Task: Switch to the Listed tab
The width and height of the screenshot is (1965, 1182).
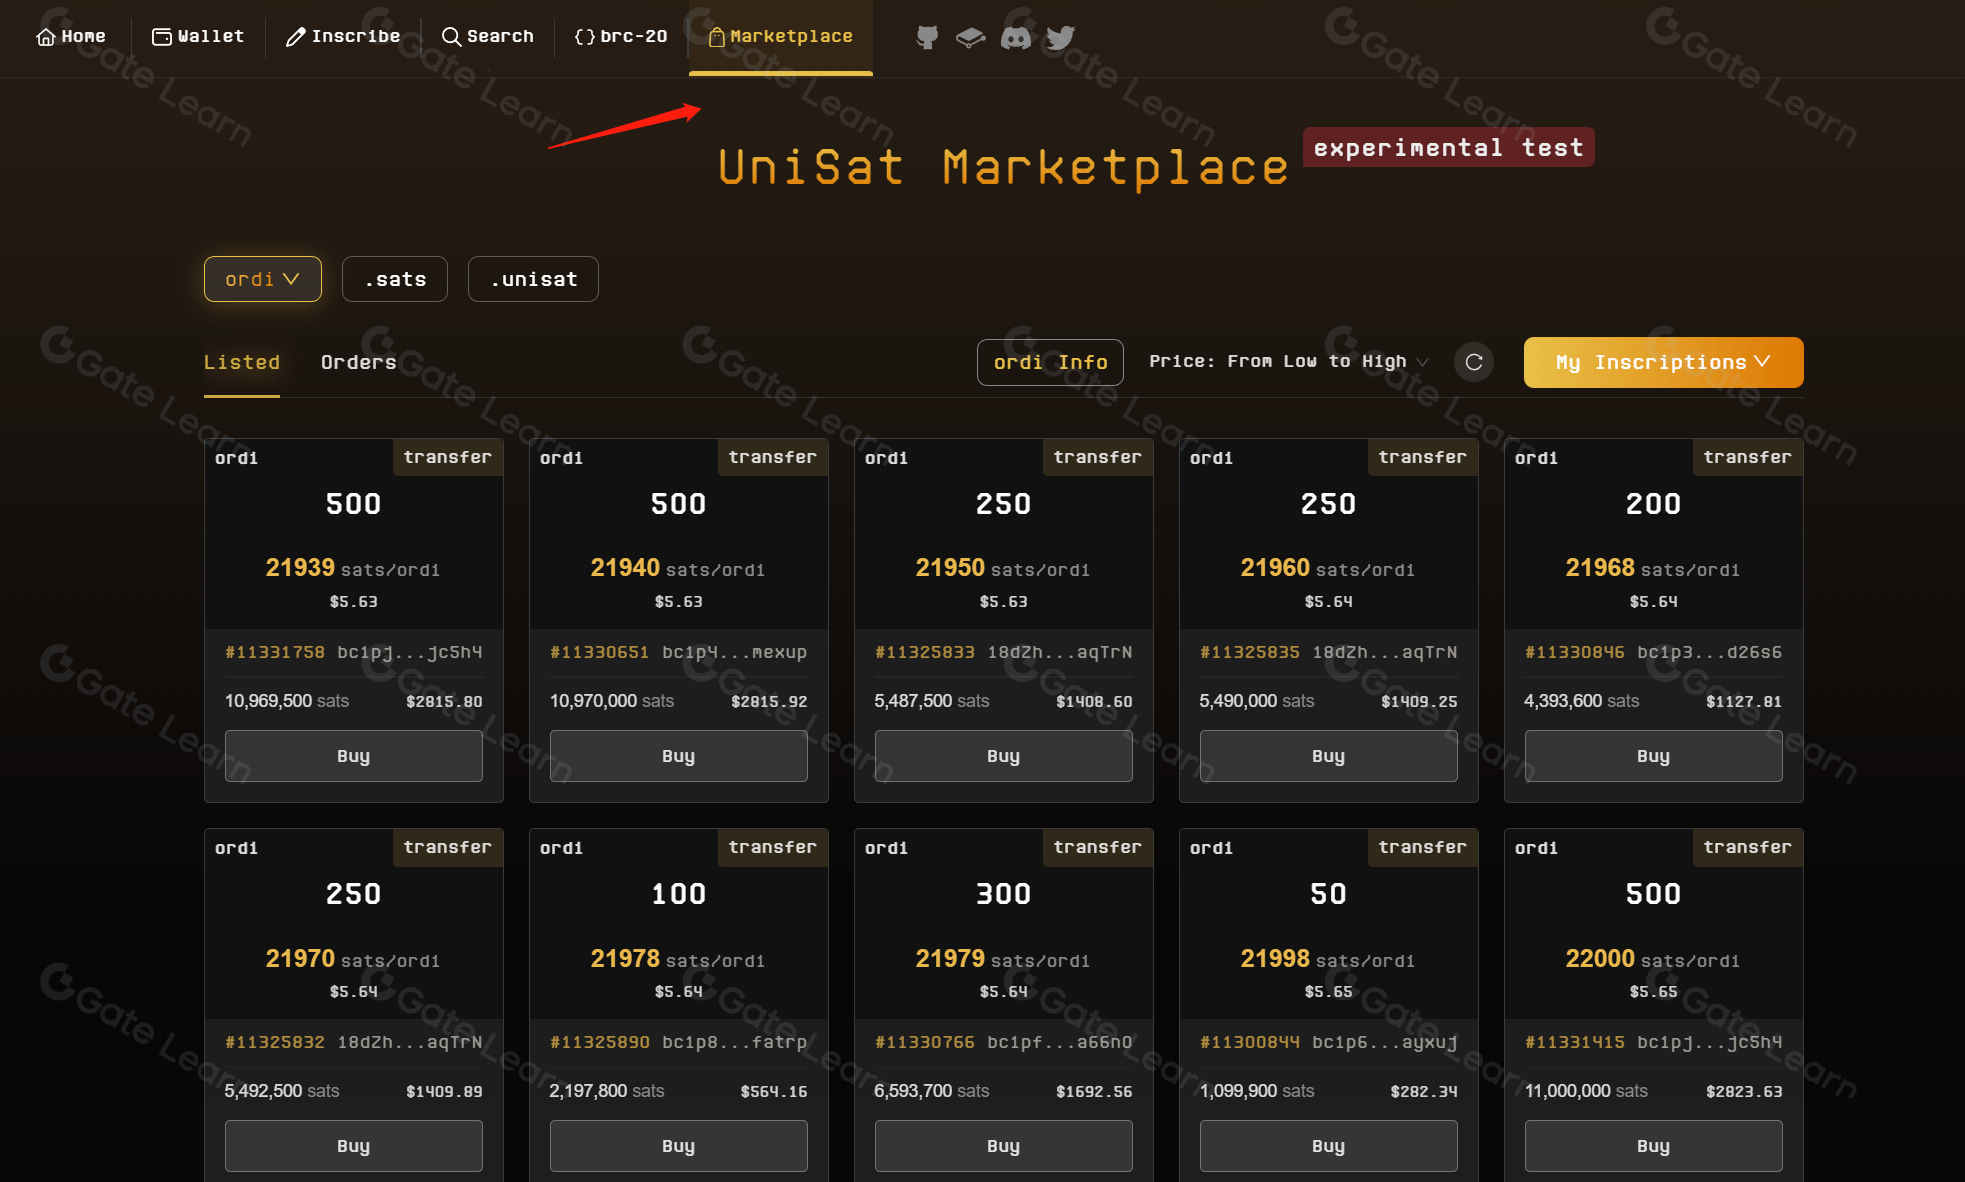Action: (242, 363)
